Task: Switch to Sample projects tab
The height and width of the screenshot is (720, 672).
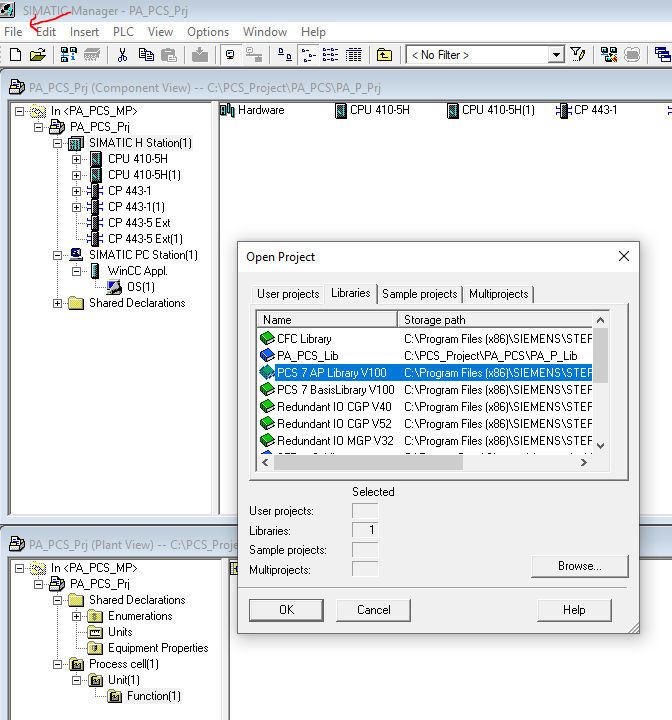Action: (420, 294)
